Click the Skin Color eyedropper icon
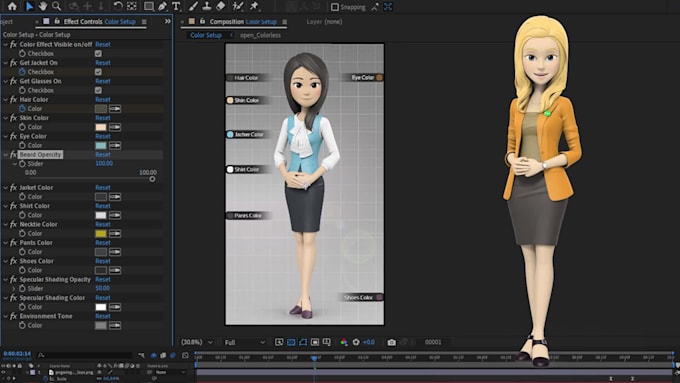Viewport: 680px width, 383px height. pyautogui.click(x=115, y=127)
